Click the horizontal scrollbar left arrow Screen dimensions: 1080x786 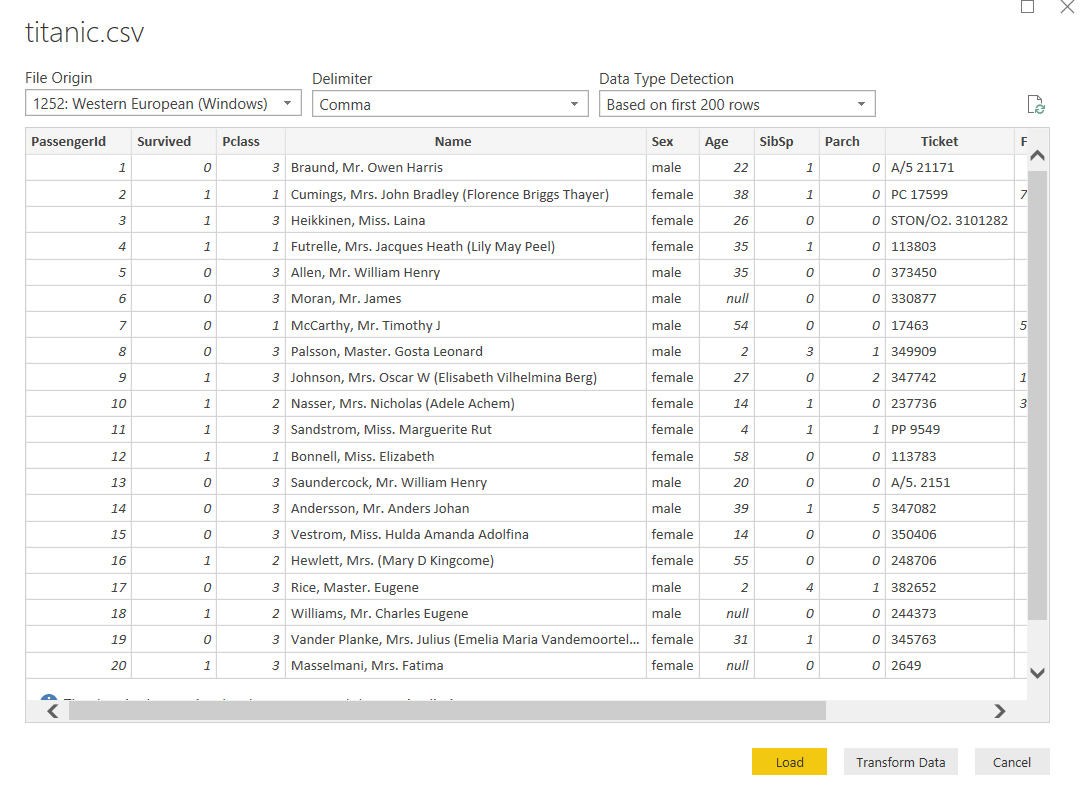tap(52, 711)
